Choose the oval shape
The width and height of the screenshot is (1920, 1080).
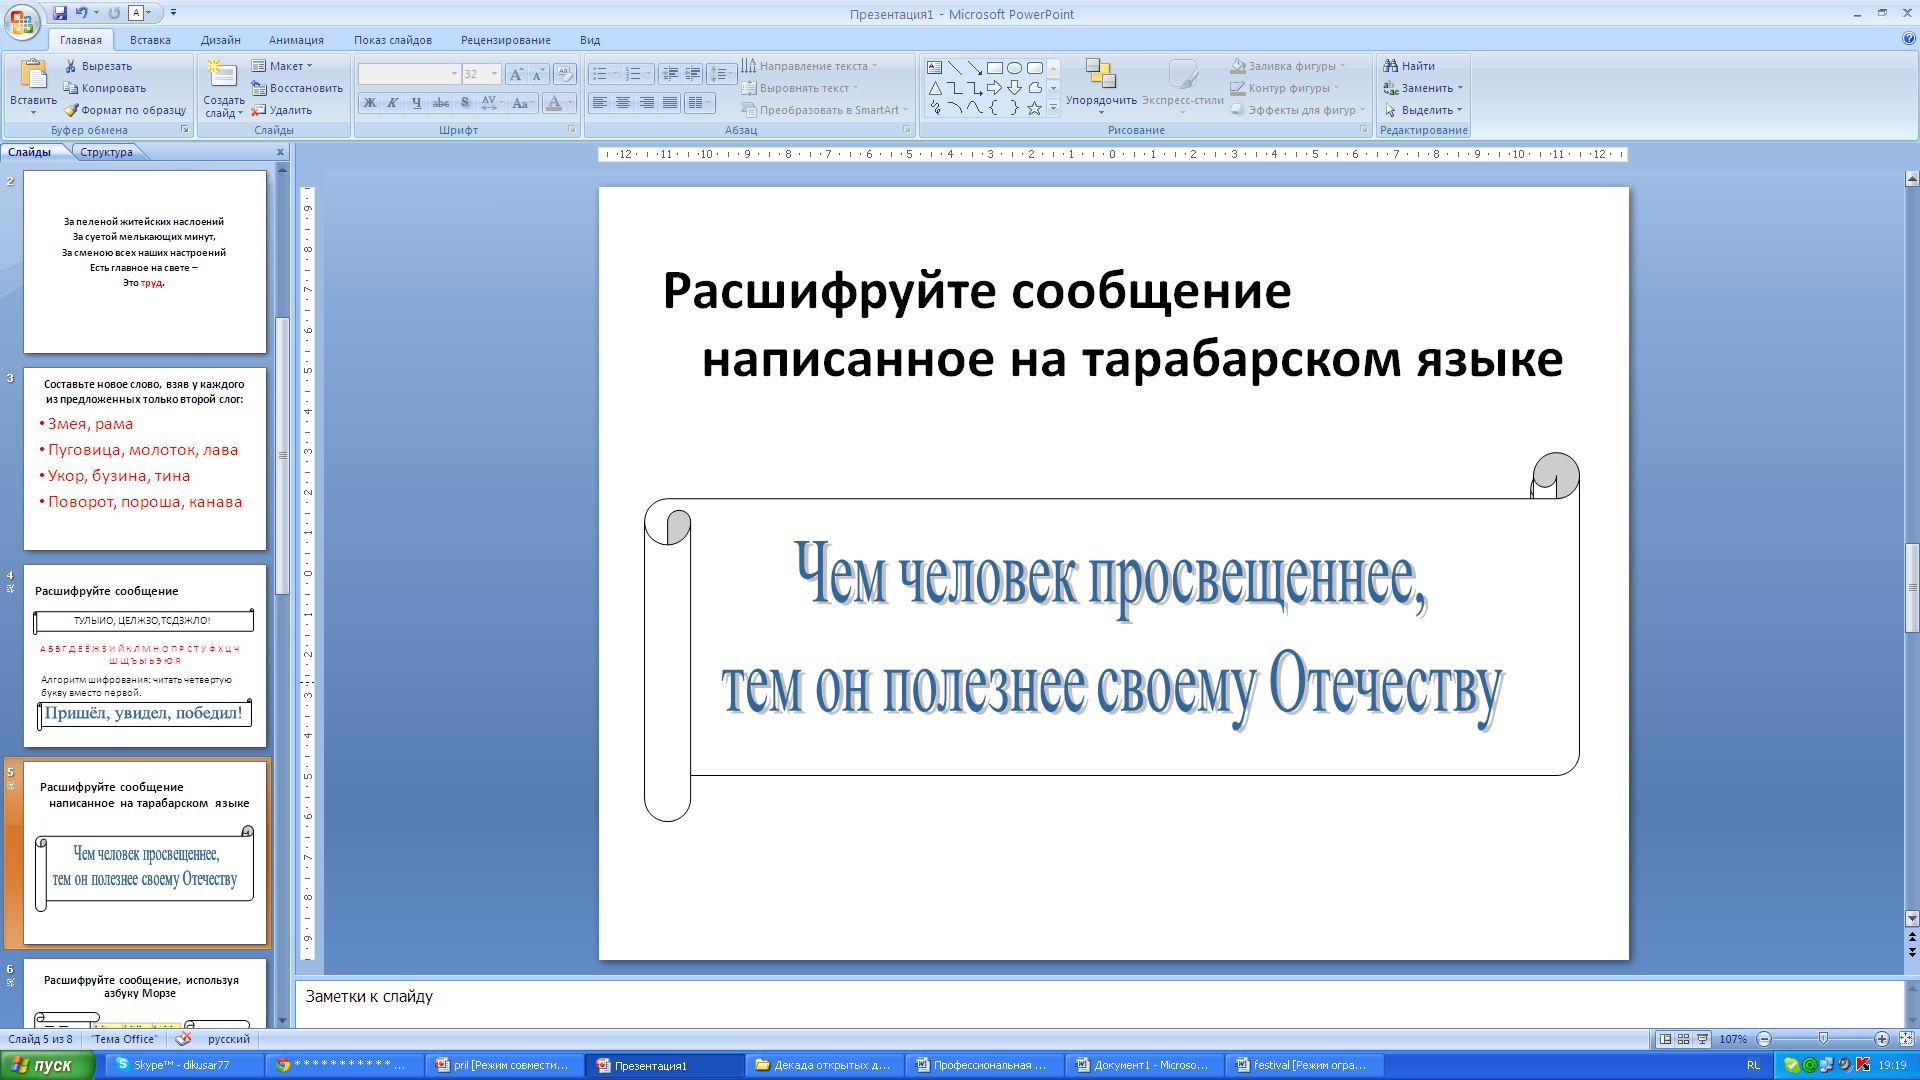(1014, 68)
